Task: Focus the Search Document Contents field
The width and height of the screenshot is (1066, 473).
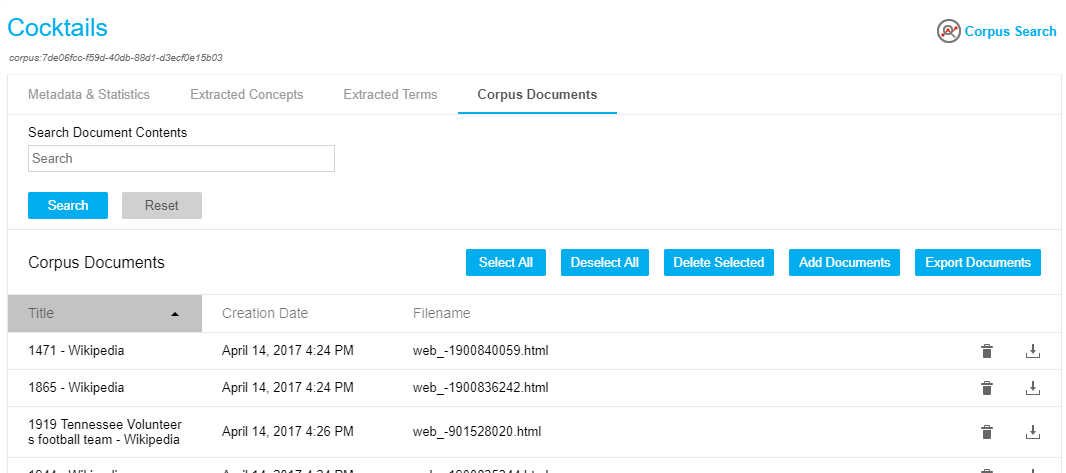Action: [x=181, y=159]
